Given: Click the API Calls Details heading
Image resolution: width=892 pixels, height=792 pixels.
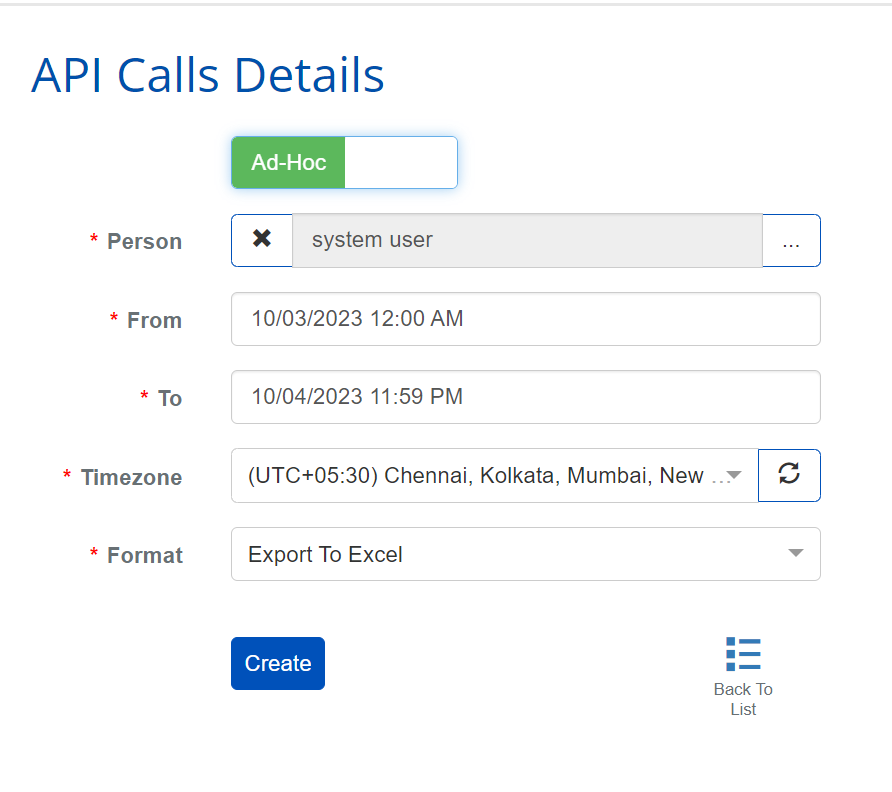Looking at the screenshot, I should click(x=208, y=75).
